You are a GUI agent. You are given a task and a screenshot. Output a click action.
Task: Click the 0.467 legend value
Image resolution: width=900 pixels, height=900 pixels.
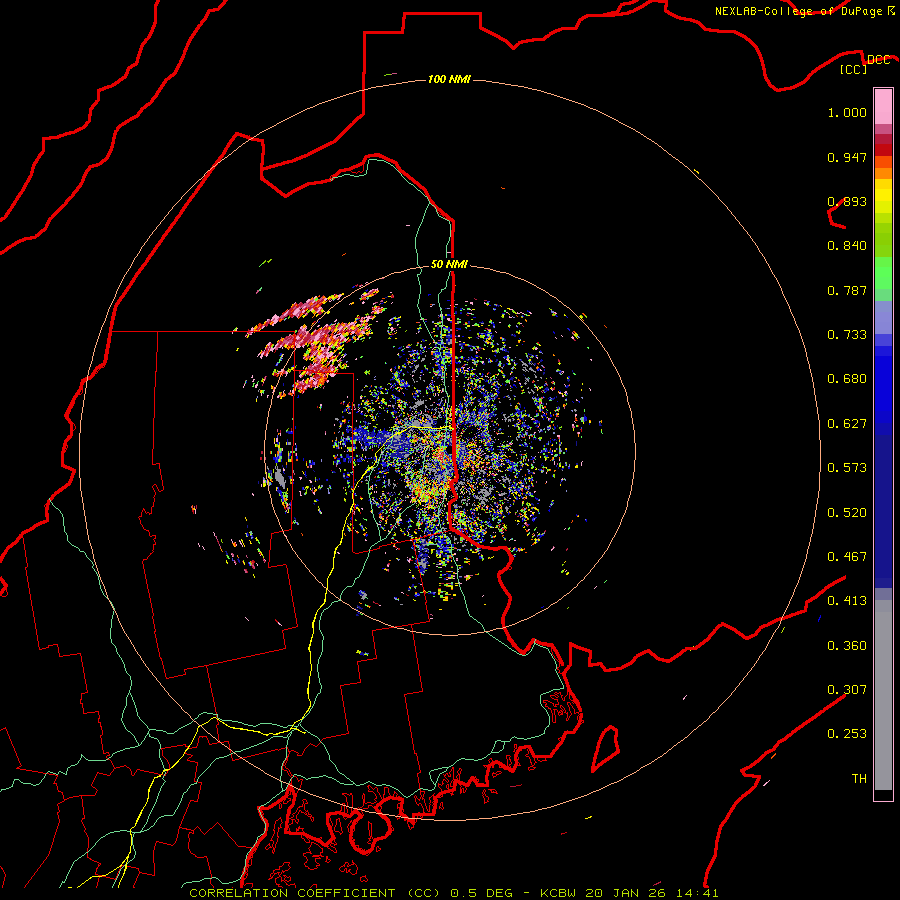pyautogui.click(x=847, y=557)
